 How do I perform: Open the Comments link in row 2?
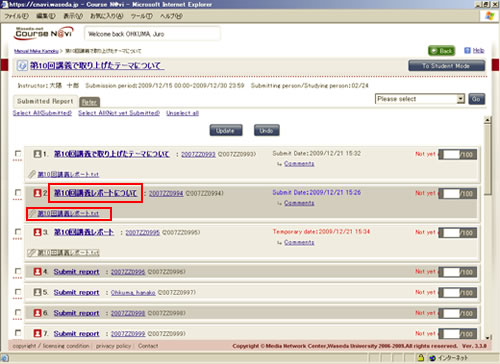299,203
